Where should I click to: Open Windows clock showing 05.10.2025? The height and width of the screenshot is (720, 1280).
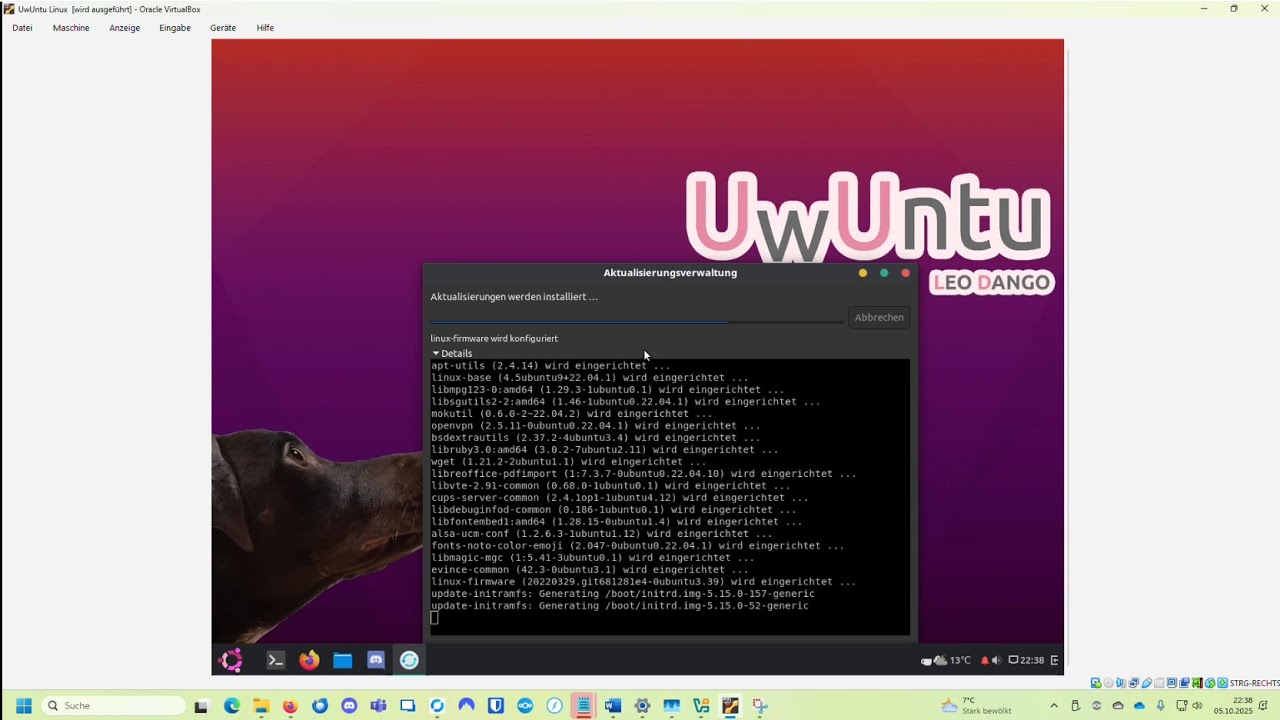1233,705
